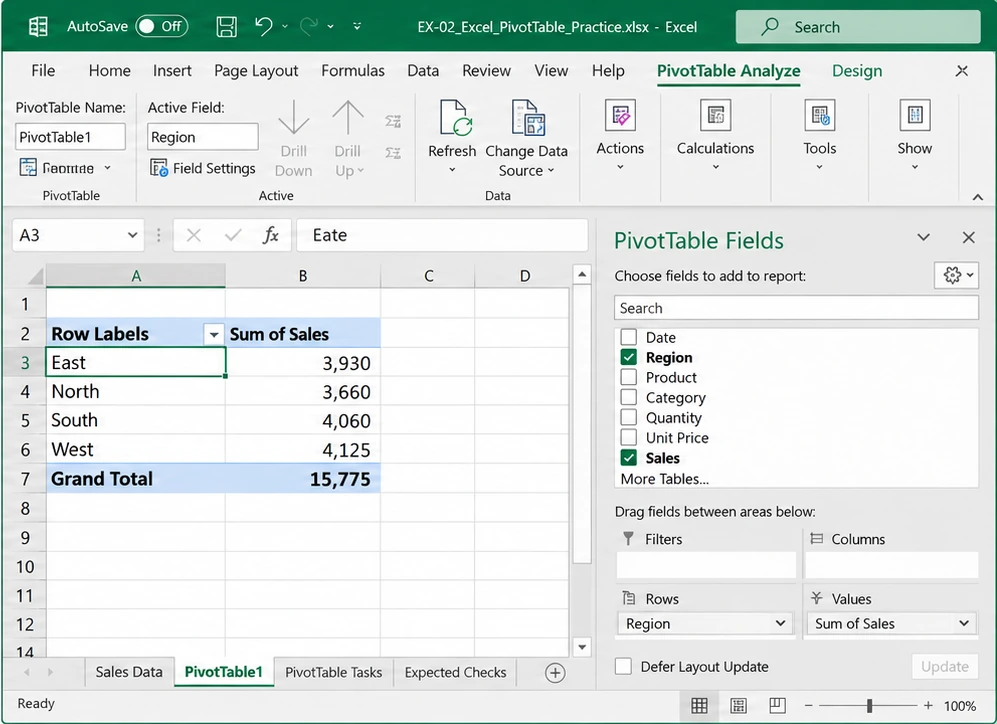The height and width of the screenshot is (724, 997).
Task: Click the Undo arrow icon
Action: 264,26
